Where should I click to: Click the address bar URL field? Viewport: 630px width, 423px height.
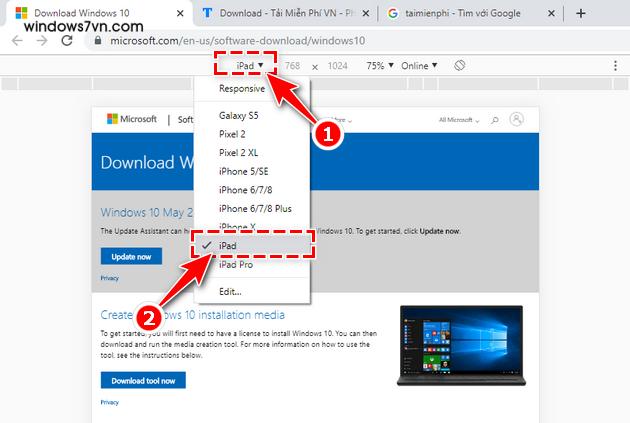pos(300,40)
